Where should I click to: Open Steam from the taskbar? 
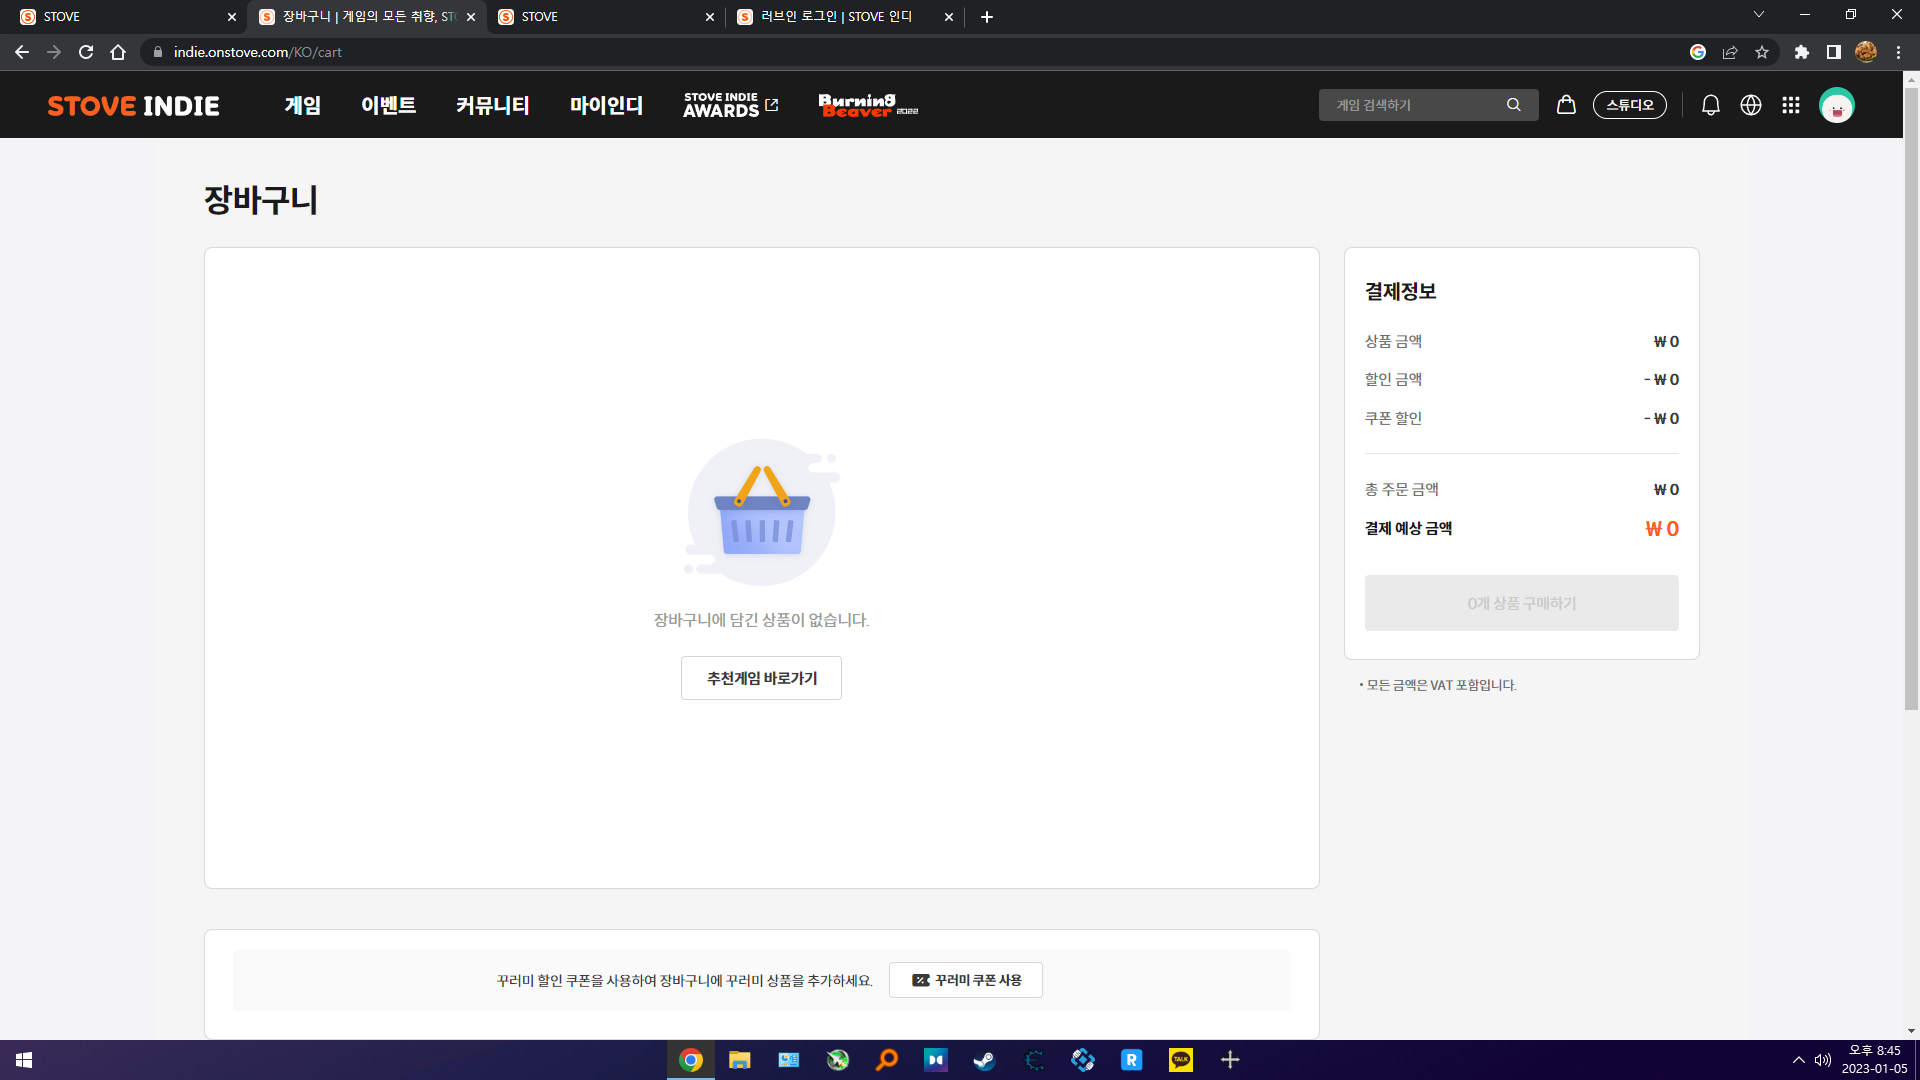(x=984, y=1060)
